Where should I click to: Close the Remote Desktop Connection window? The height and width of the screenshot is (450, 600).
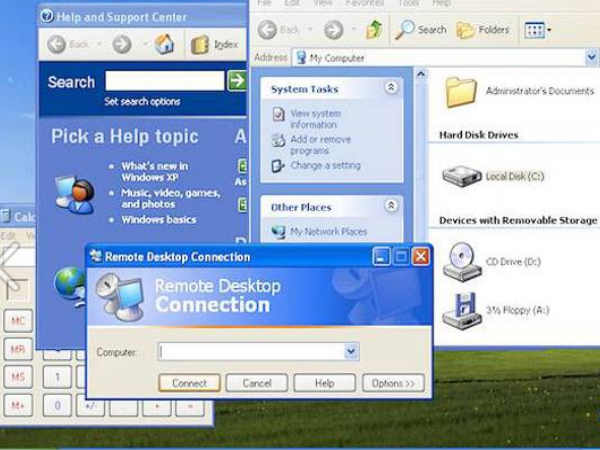421,256
